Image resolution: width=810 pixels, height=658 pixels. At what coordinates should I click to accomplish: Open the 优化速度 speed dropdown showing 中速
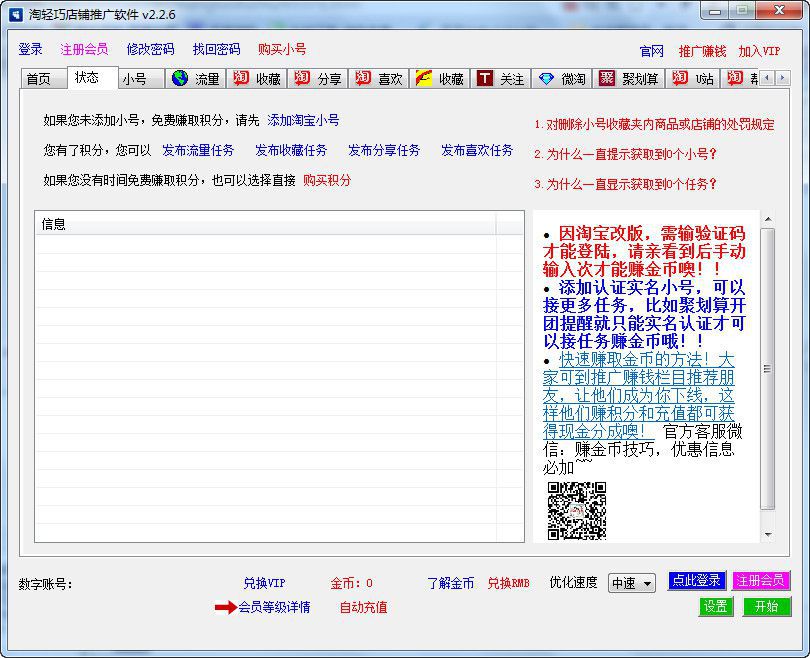coord(631,583)
